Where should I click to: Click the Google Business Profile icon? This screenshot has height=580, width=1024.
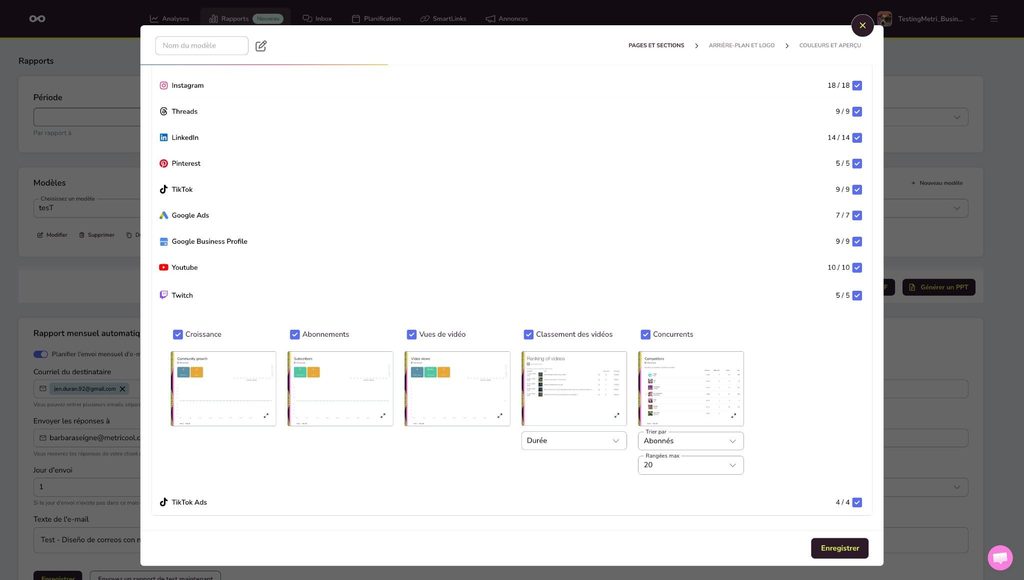tap(163, 242)
